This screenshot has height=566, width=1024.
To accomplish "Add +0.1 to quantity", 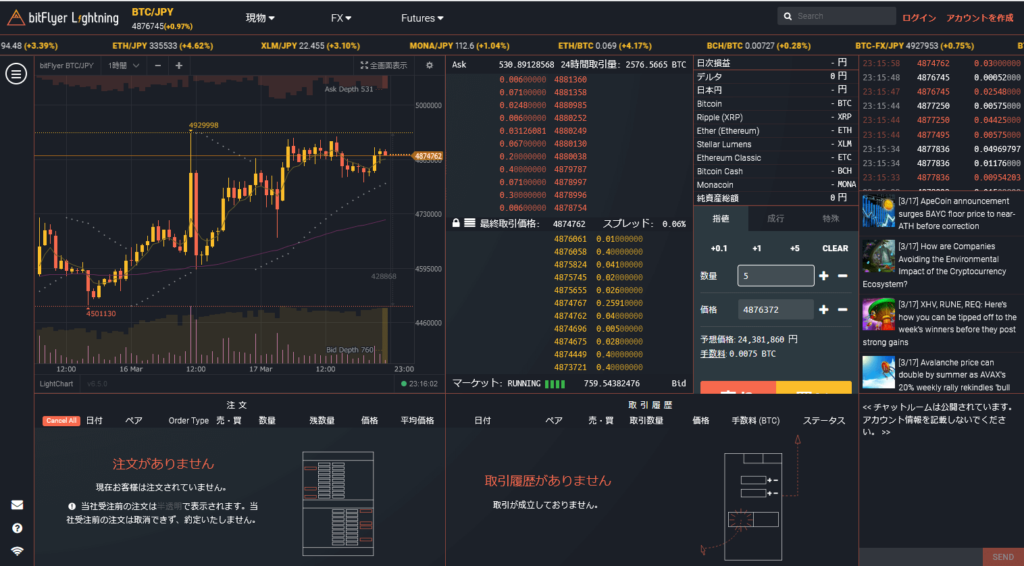I will click(718, 248).
